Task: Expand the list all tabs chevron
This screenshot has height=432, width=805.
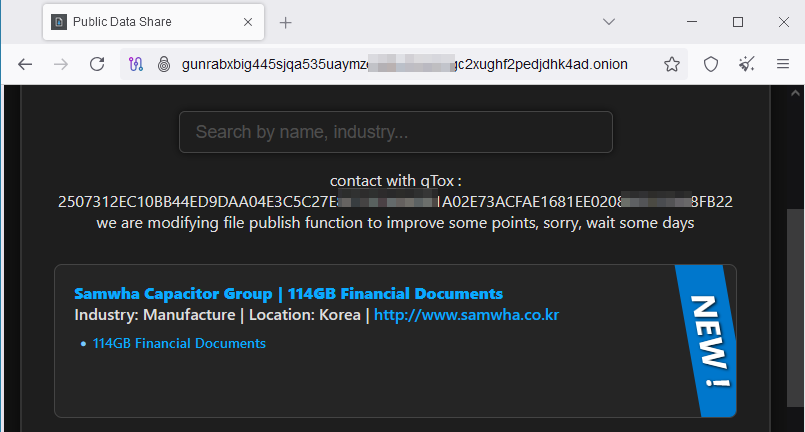Action: [609, 22]
